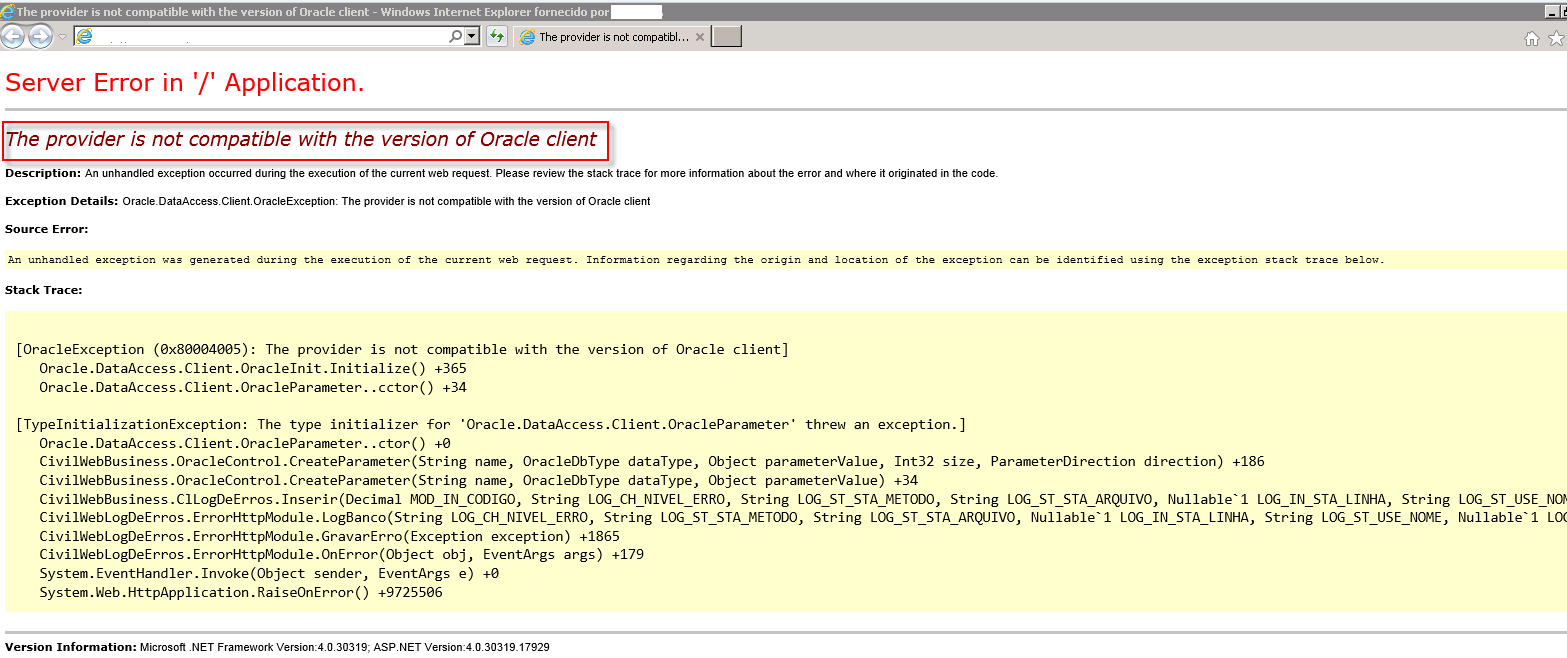Click the 'OracleParameter..ctor() +0' line
The height and width of the screenshot is (658, 1567).
coord(245,443)
